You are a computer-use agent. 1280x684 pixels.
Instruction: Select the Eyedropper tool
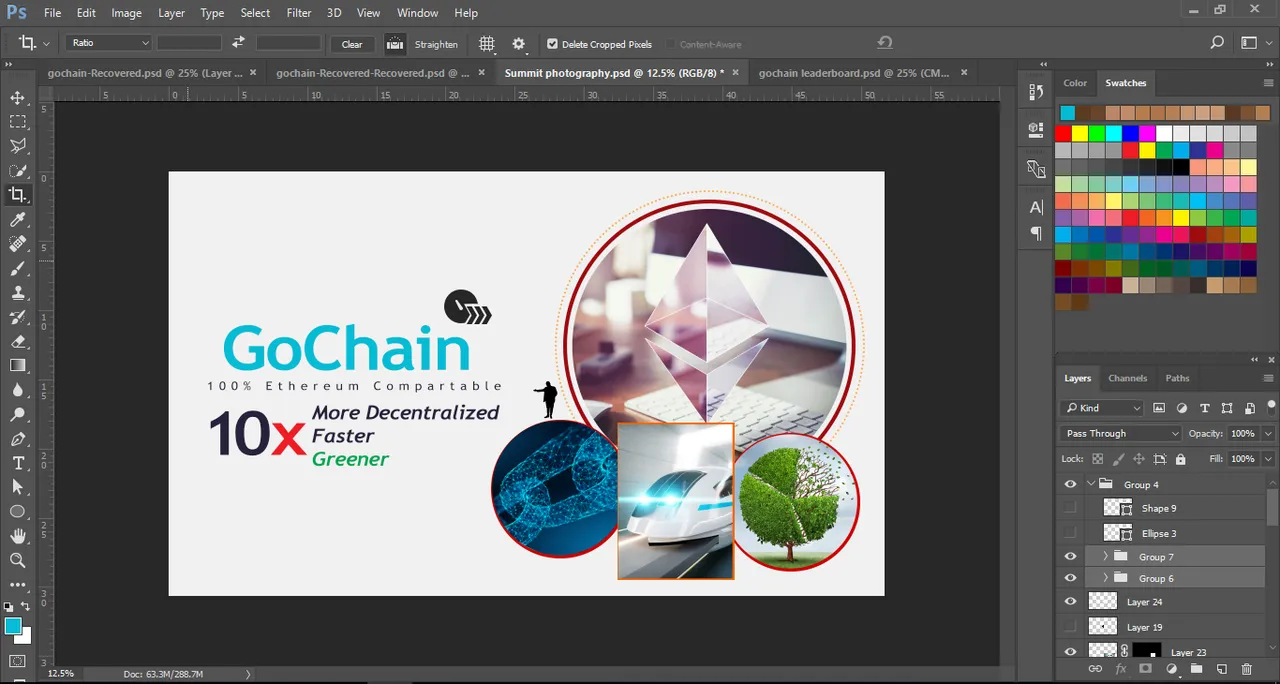(18, 219)
